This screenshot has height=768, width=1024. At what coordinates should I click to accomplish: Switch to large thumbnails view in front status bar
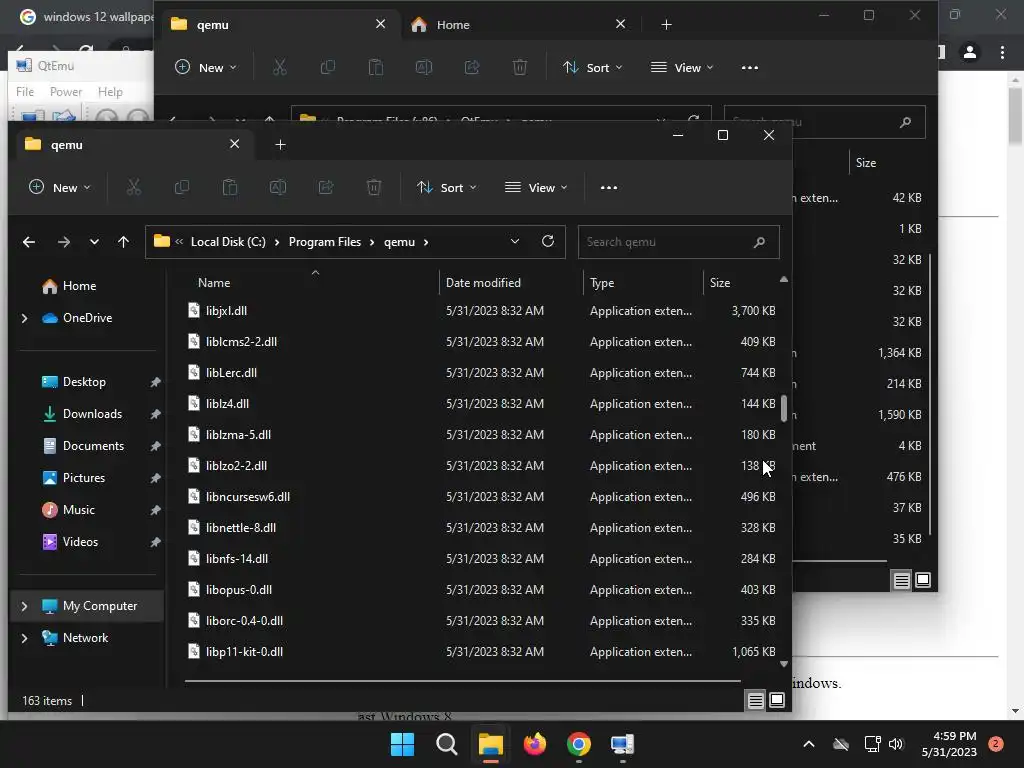(x=777, y=700)
